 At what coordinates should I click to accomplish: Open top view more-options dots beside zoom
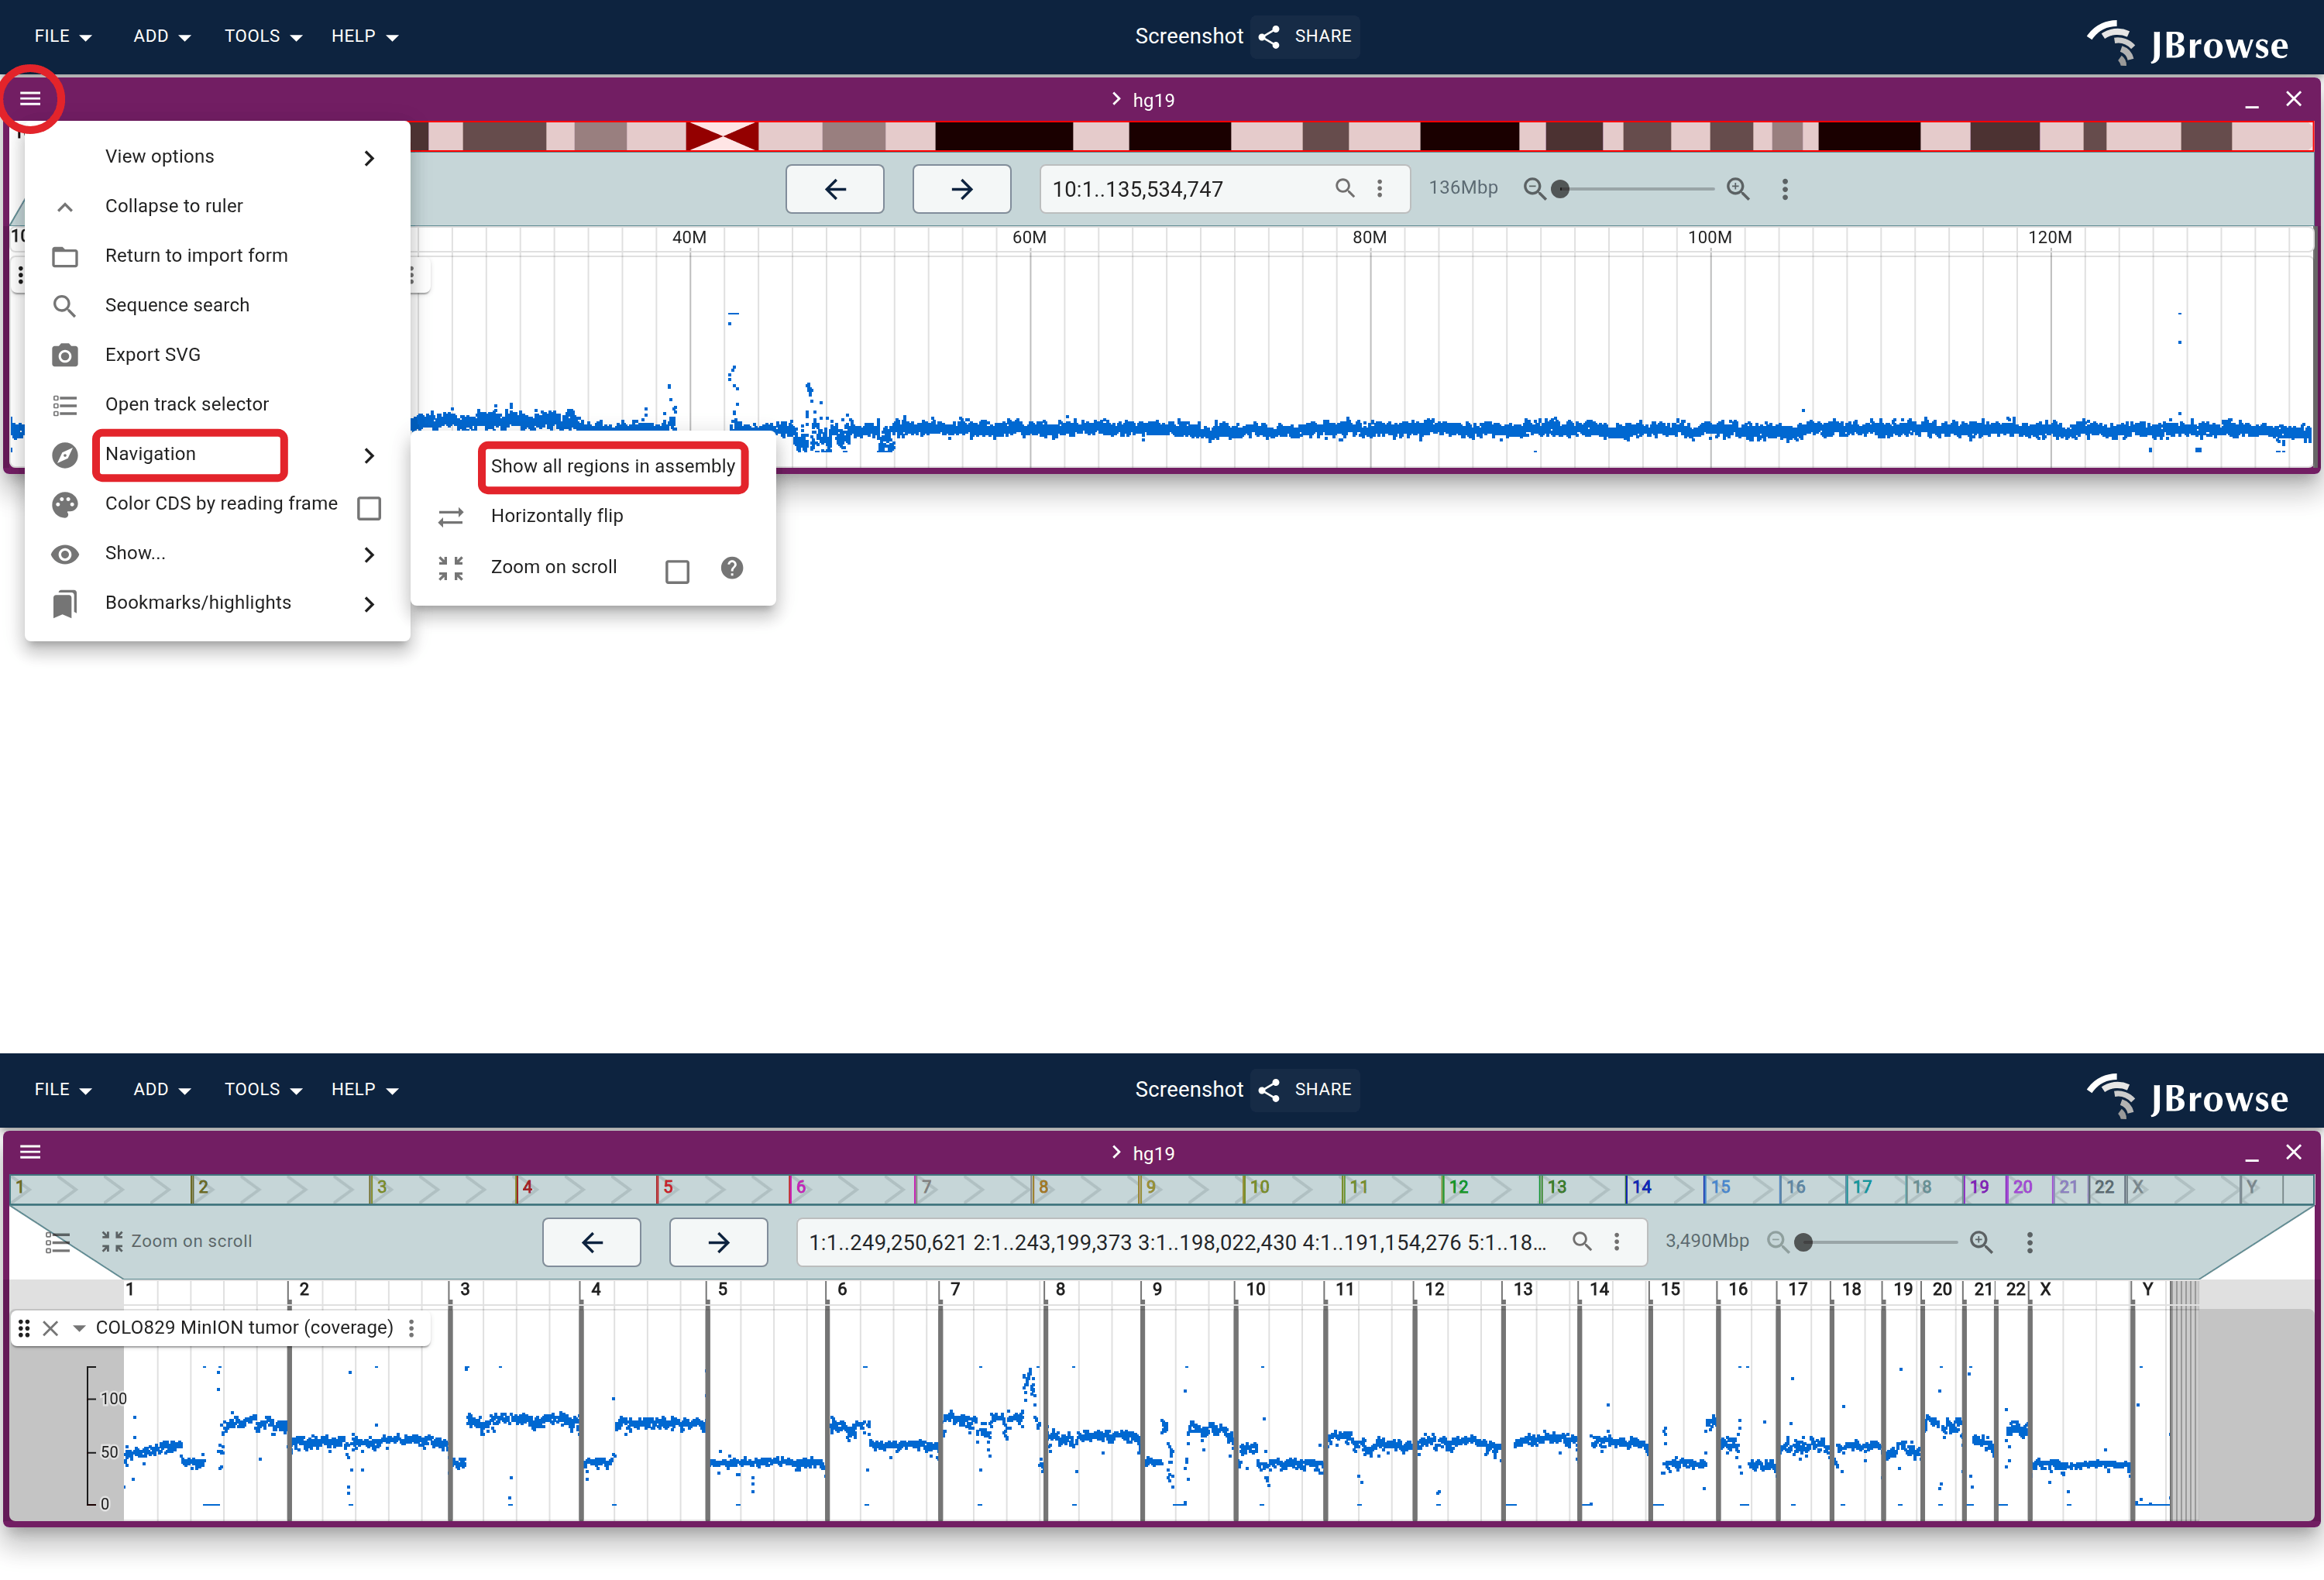coord(1785,188)
